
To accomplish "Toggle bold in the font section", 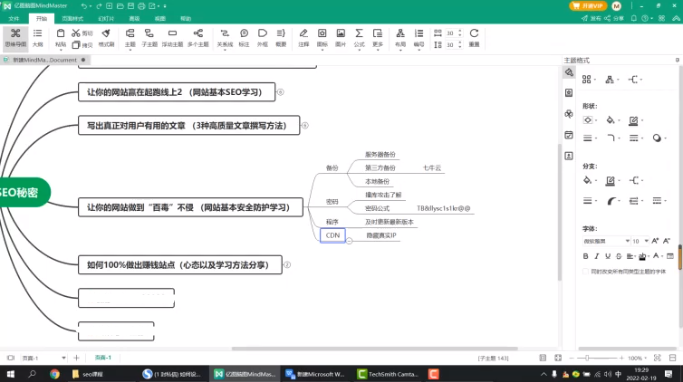I will 585,256.
